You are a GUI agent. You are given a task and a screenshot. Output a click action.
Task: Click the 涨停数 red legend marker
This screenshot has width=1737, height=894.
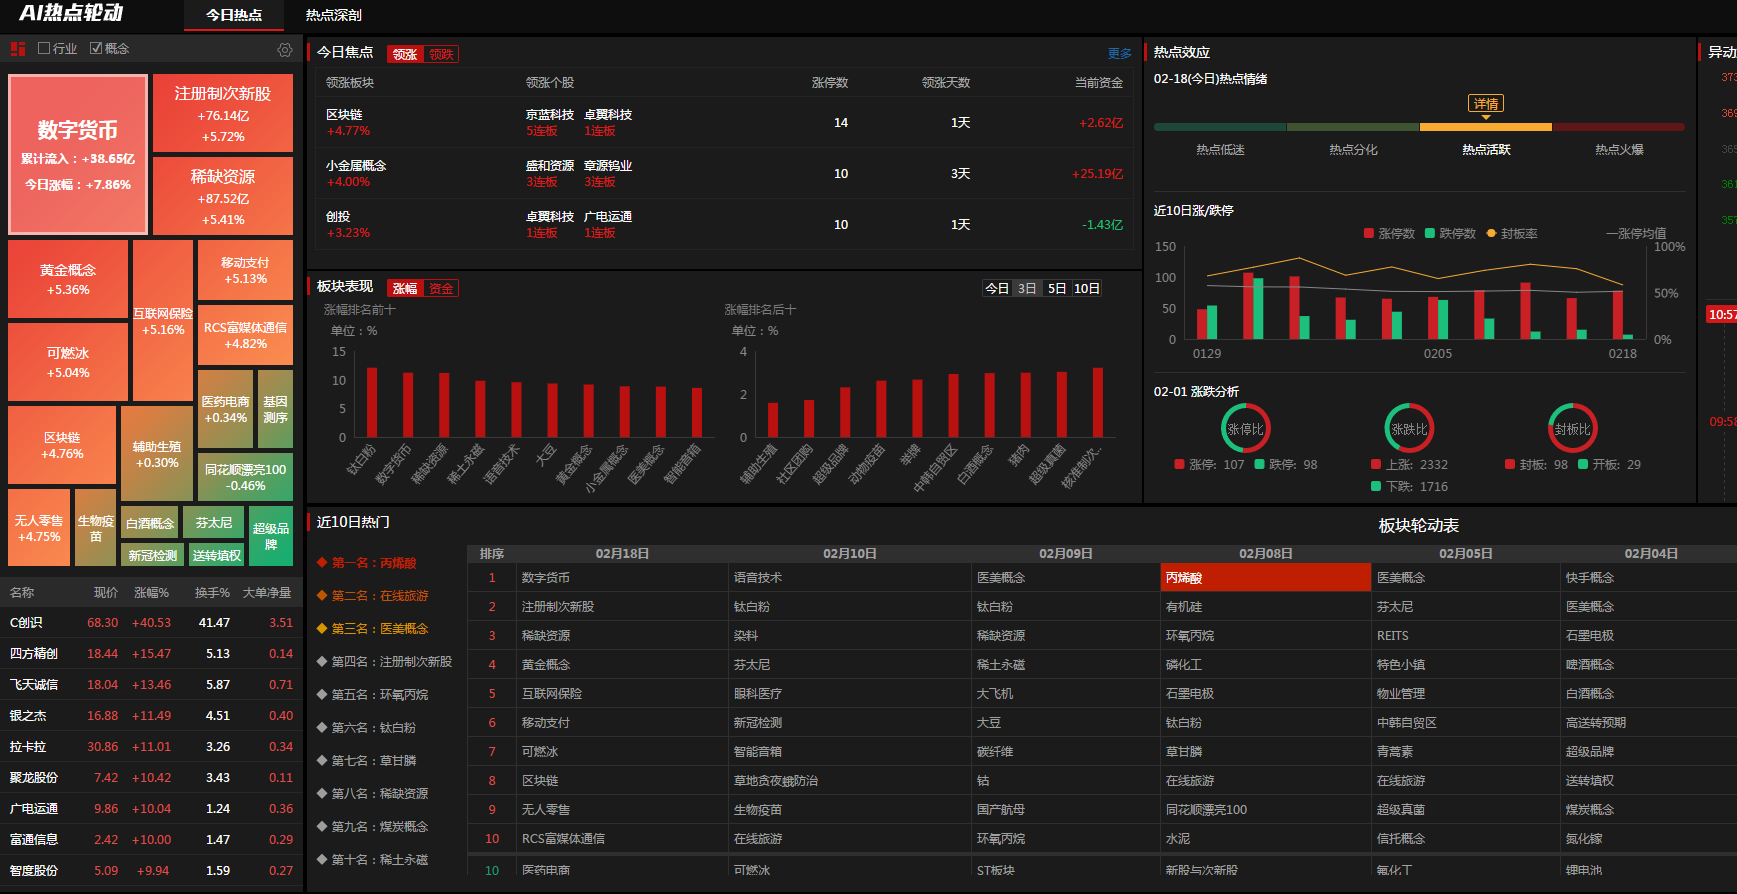1368,233
